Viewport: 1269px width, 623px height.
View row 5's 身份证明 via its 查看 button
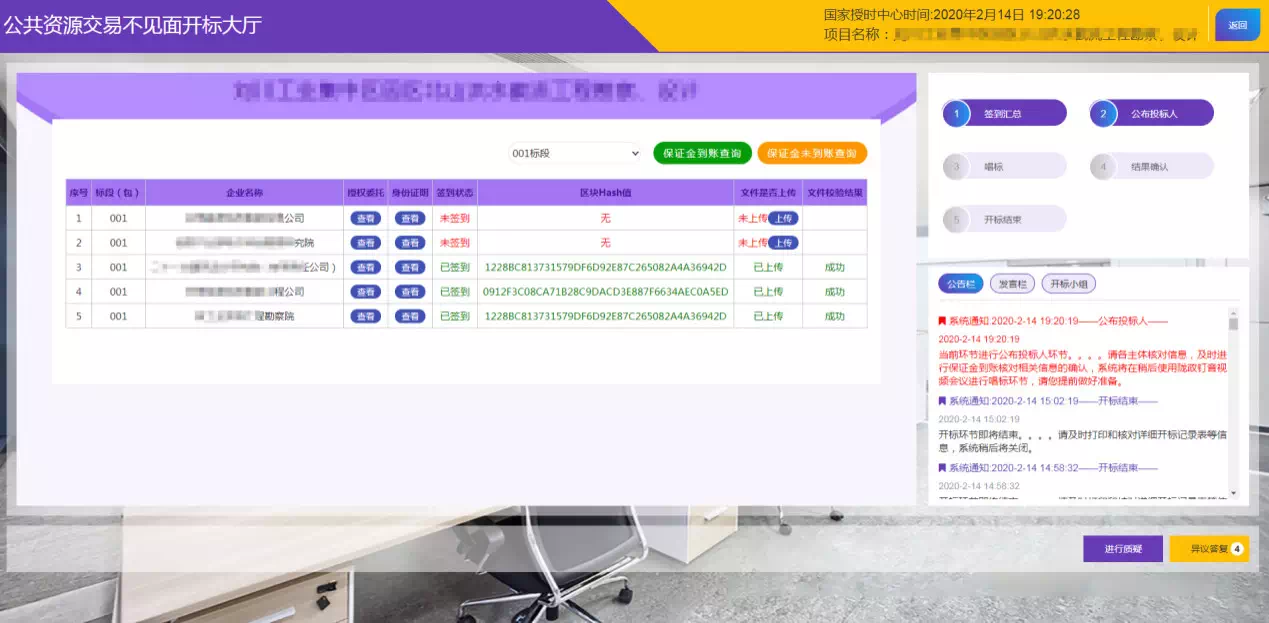[x=410, y=316]
